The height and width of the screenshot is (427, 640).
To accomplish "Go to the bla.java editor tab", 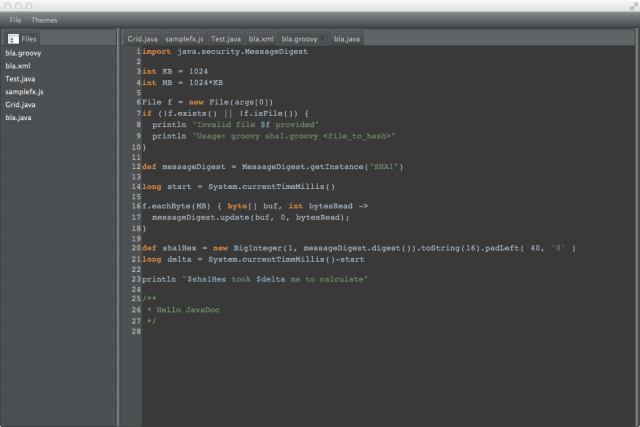I will (347, 39).
